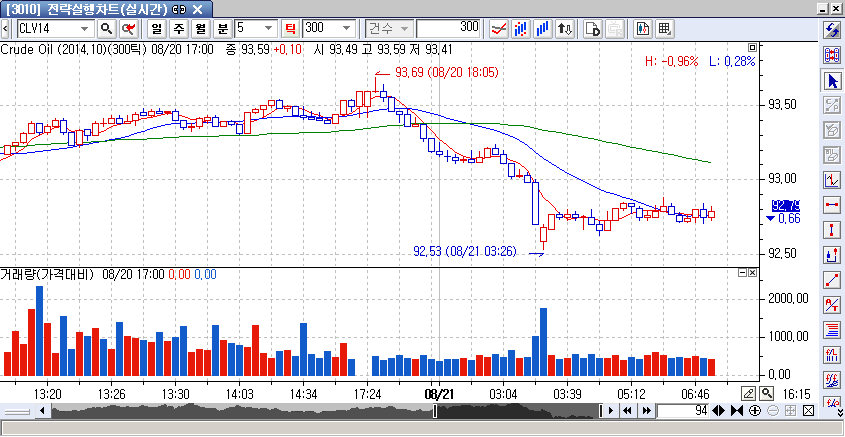Toggle the 주 (weekly) period button
Image resolution: width=845 pixels, height=437 pixels.
coord(179,28)
